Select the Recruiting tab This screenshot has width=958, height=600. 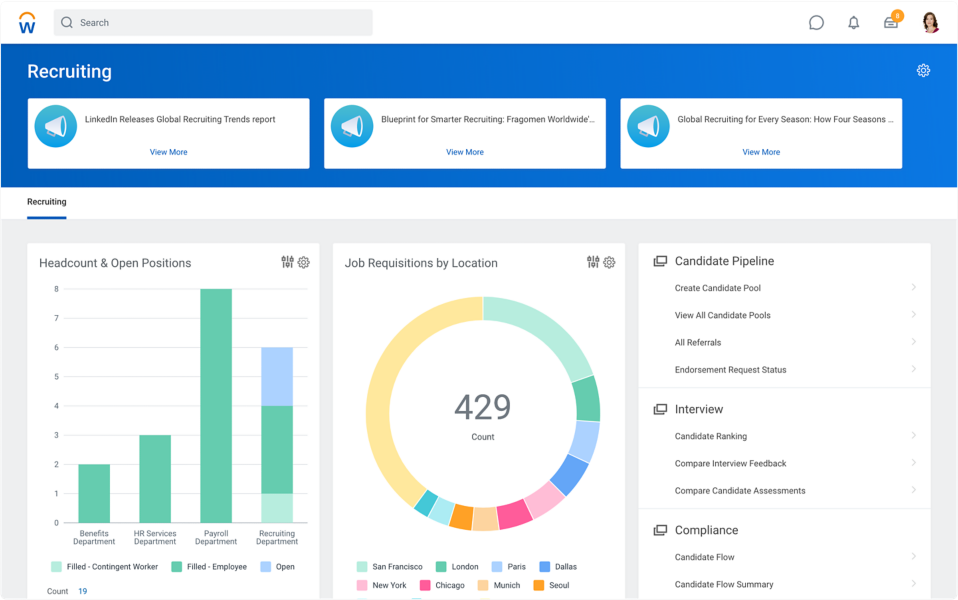coord(47,202)
